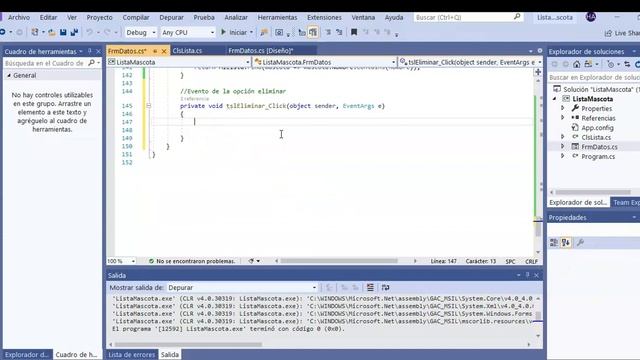
Task: Click the categorized view icon in Propiedades
Action: coord(554,243)
